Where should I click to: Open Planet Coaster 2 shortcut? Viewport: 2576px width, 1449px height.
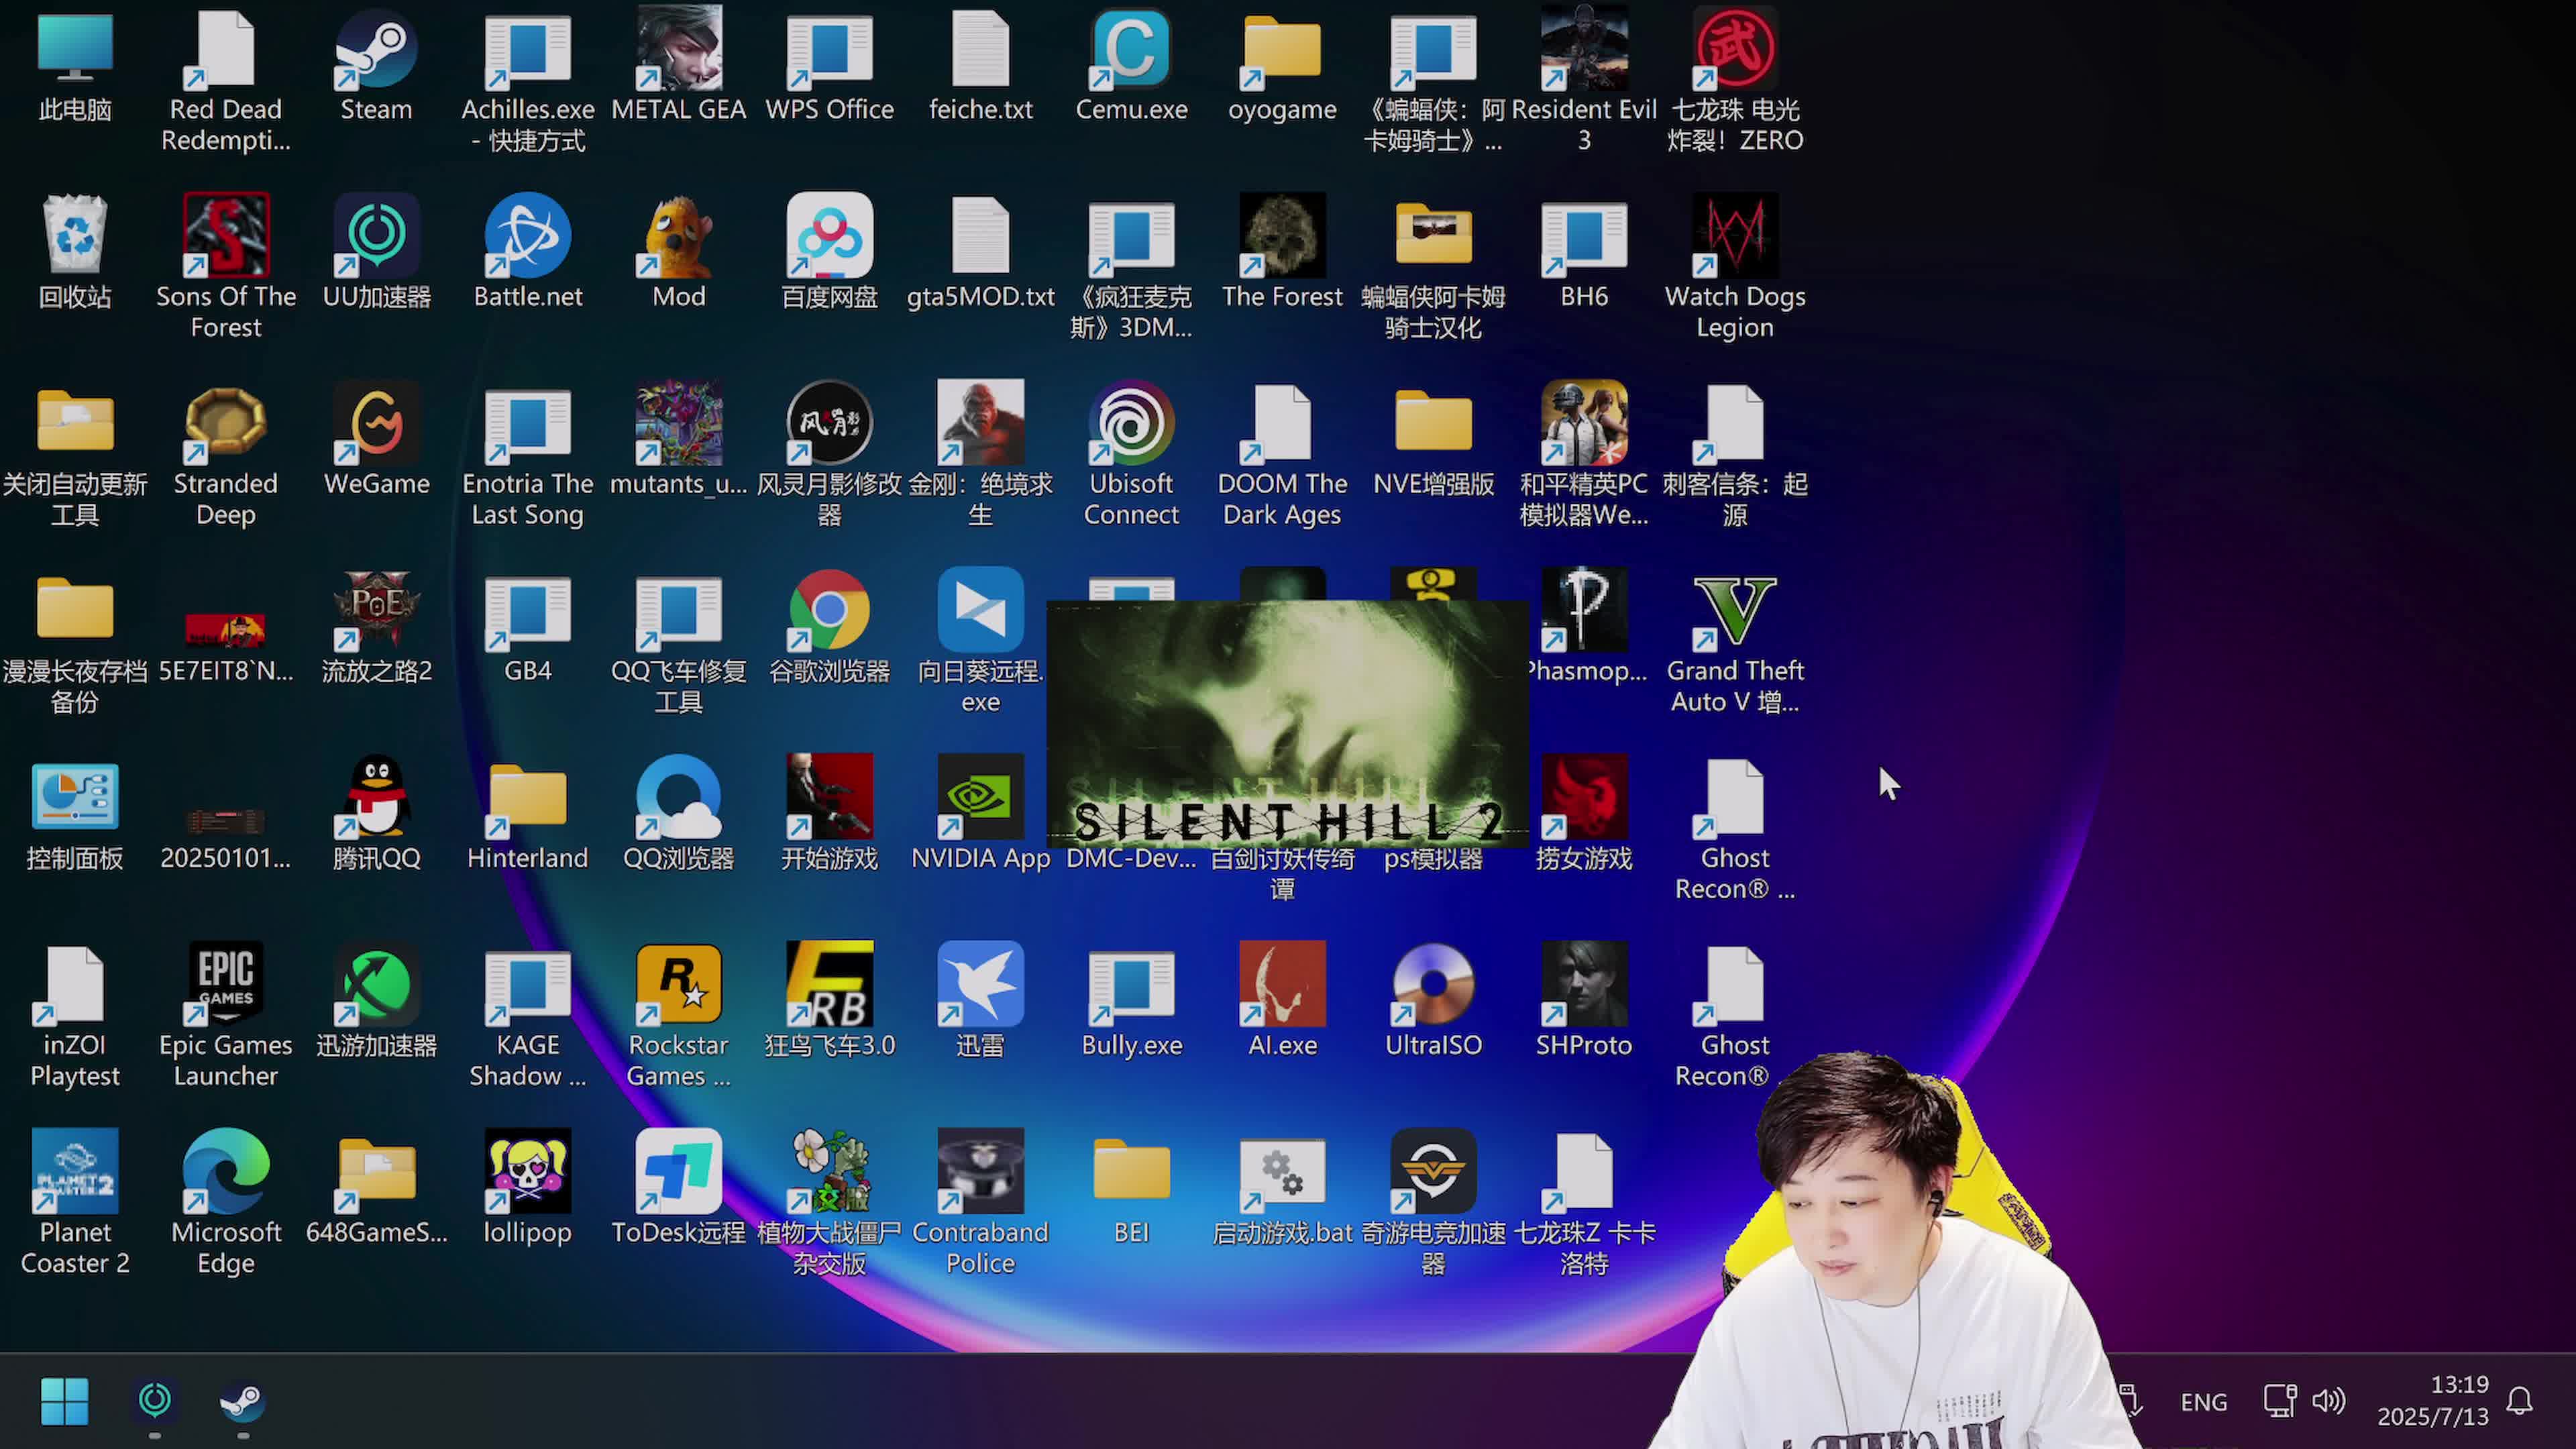(x=75, y=1203)
